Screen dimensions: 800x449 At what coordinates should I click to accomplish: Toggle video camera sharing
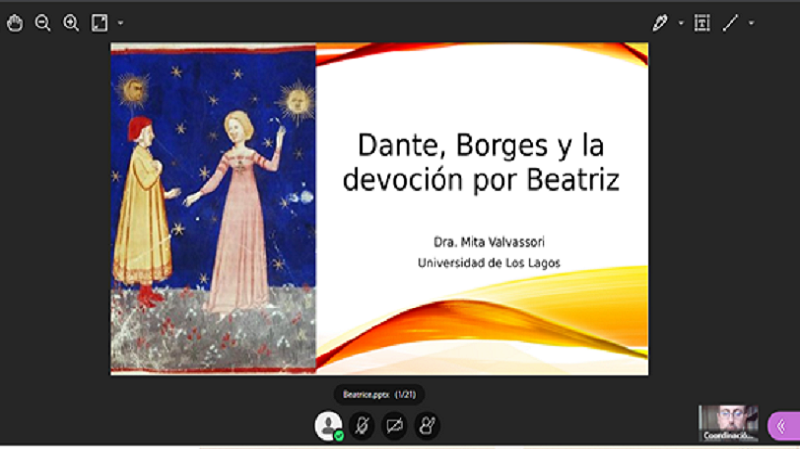point(394,426)
